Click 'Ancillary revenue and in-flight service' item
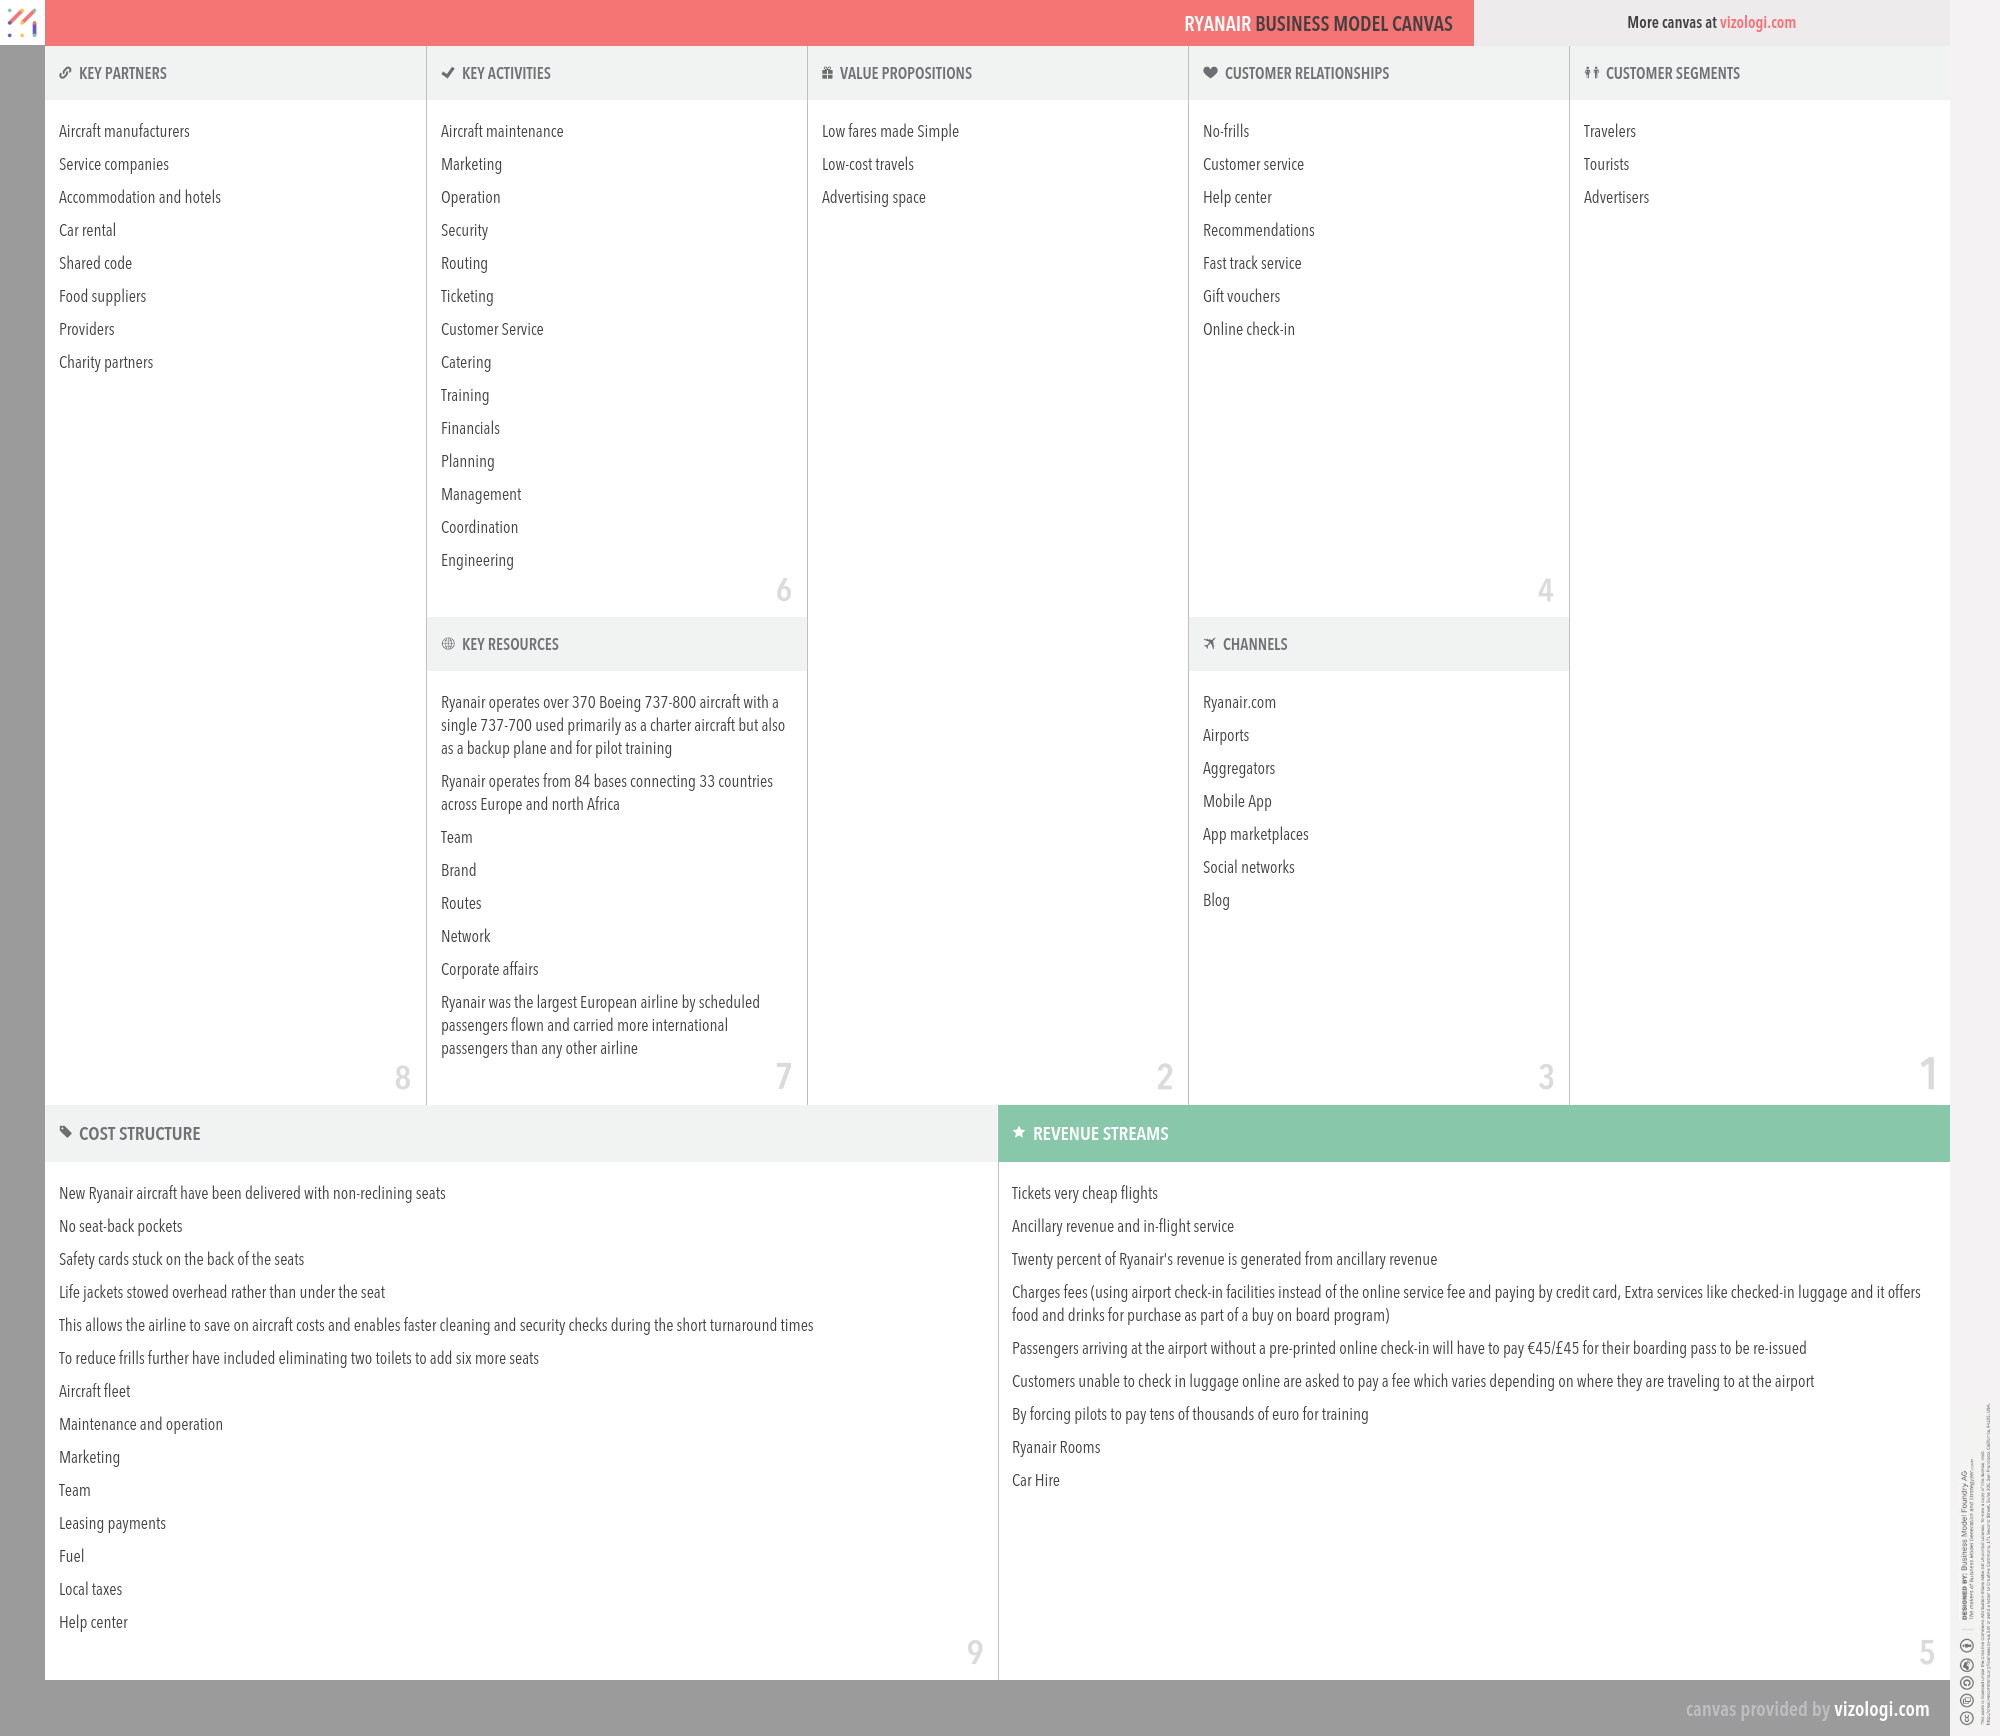Viewport: 2000px width, 1736px height. pos(1122,1226)
